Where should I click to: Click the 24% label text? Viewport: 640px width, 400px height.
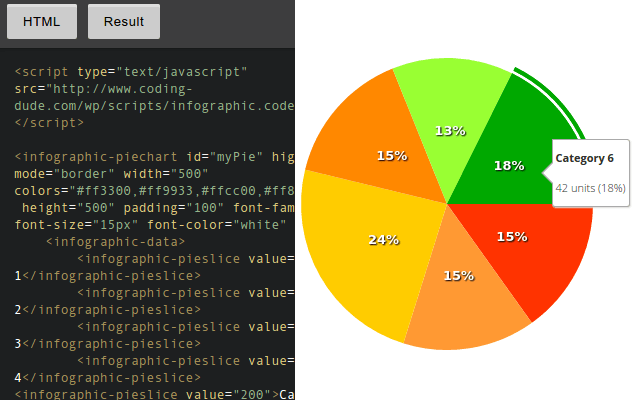384,240
